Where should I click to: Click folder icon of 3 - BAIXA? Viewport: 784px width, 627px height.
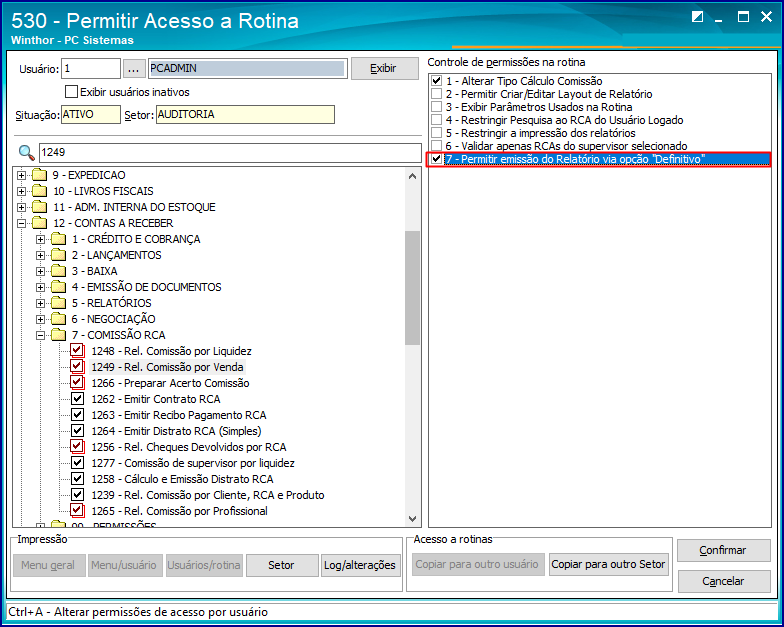58,271
